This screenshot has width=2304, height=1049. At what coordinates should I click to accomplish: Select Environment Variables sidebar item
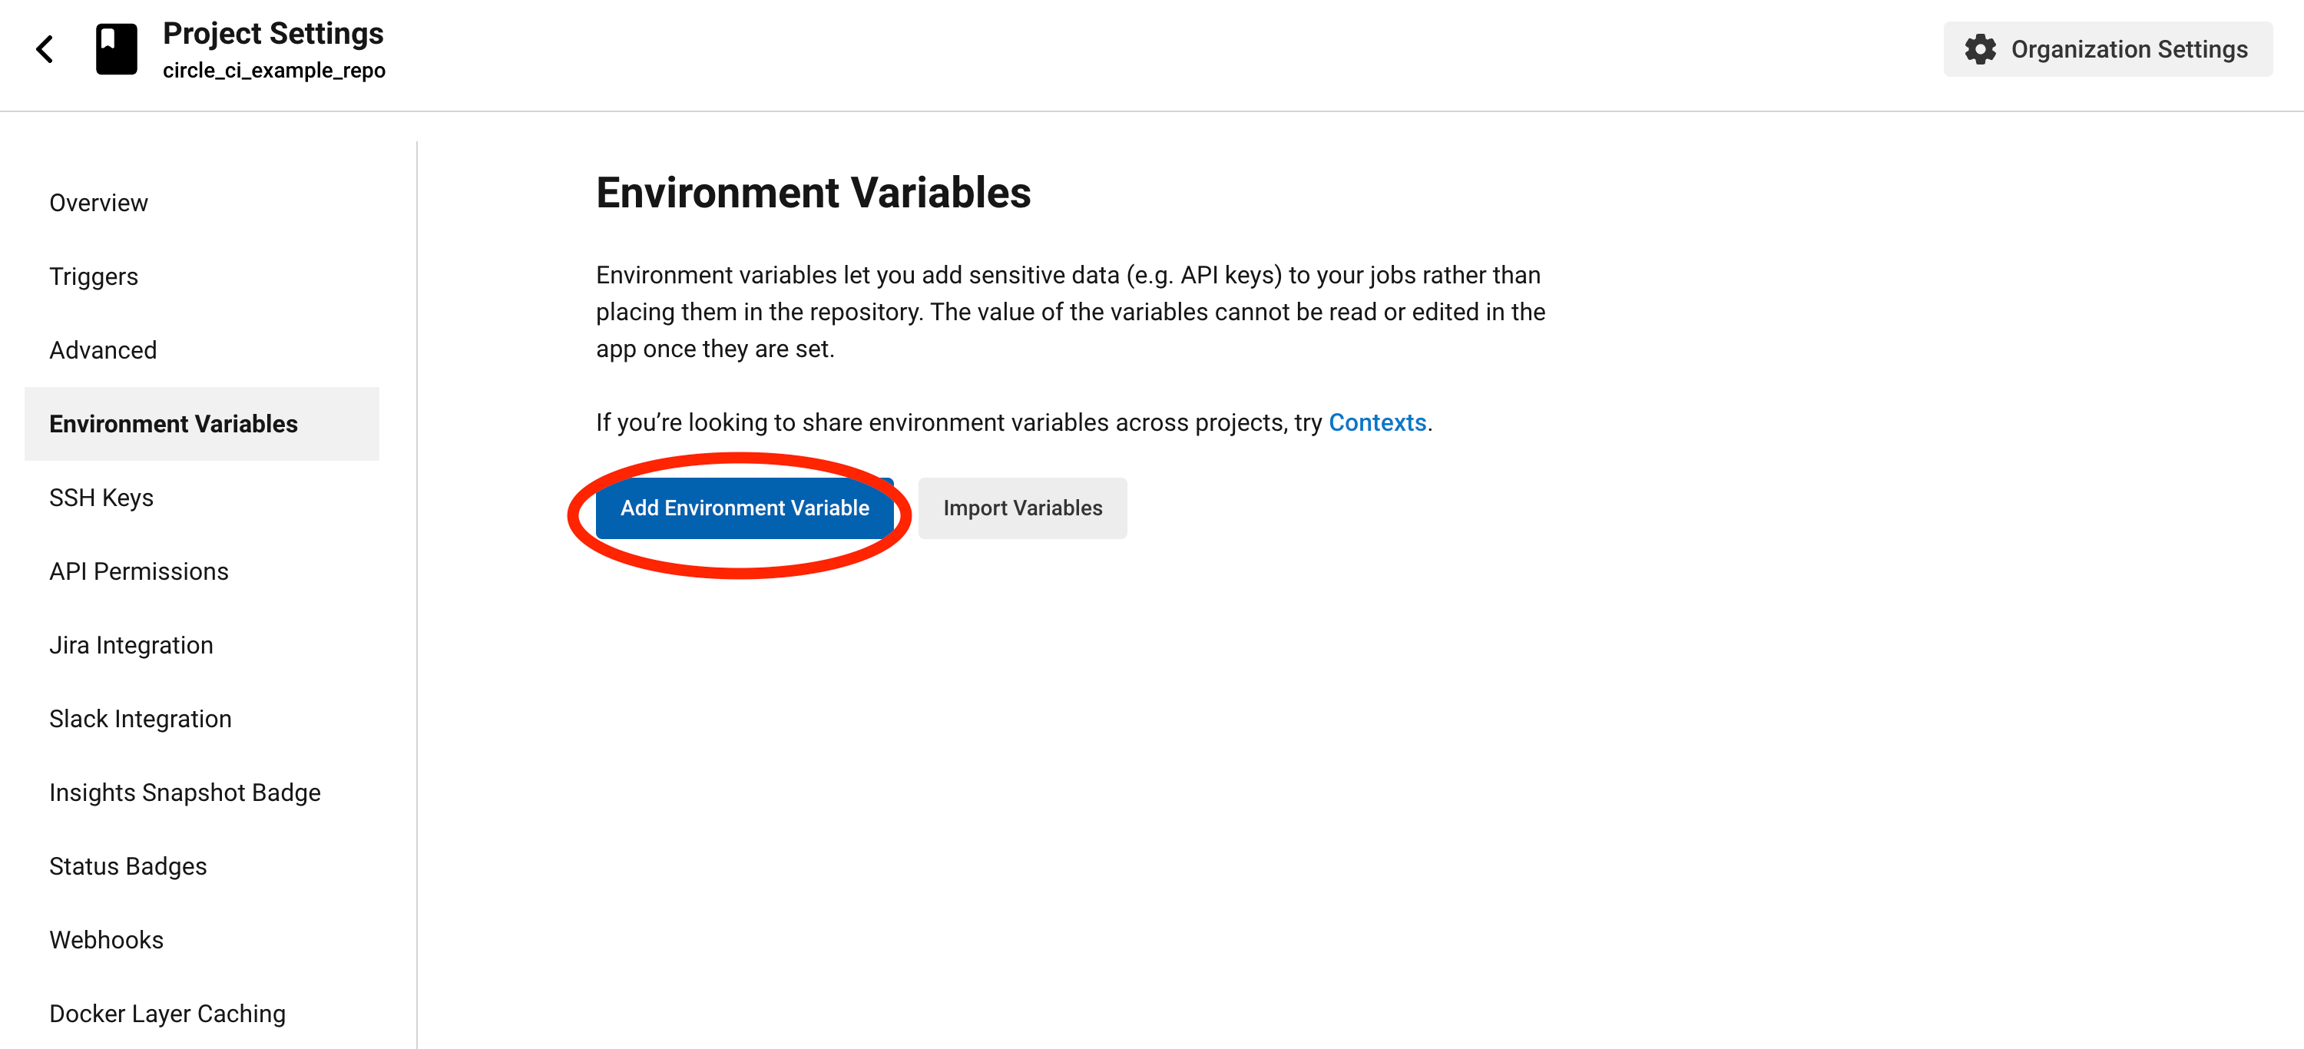click(174, 424)
